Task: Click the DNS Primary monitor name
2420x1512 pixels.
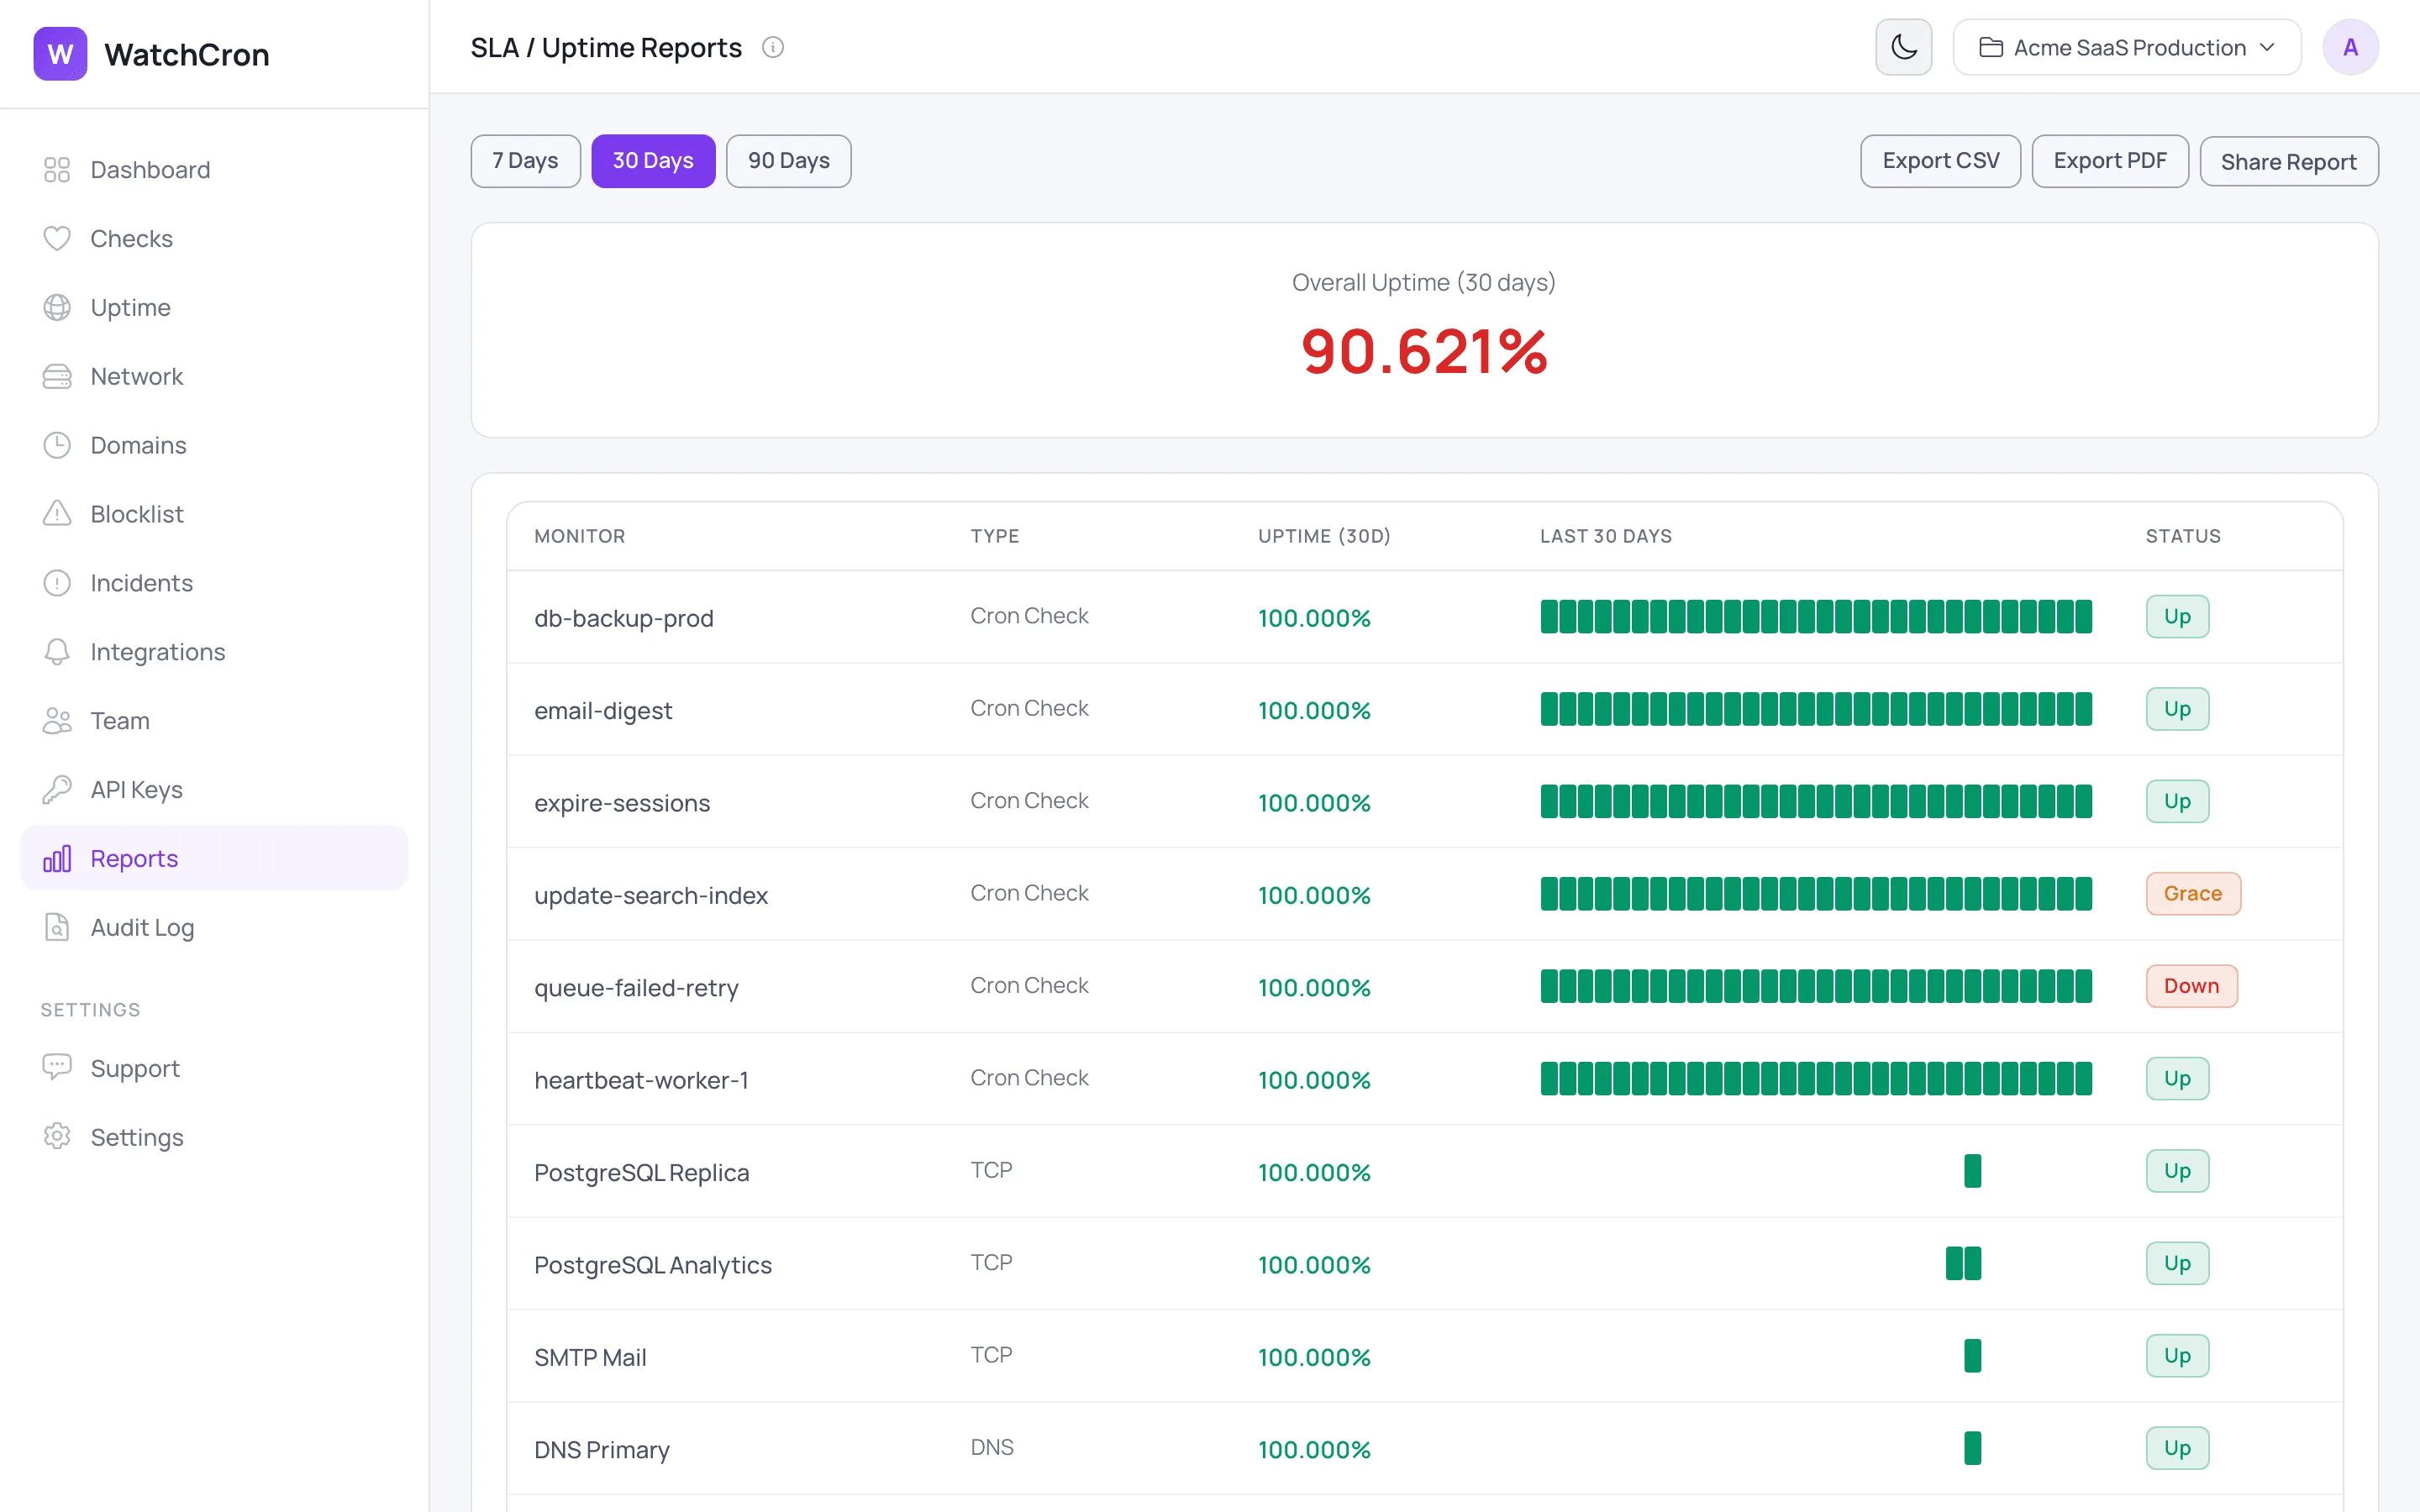Action: pyautogui.click(x=602, y=1450)
